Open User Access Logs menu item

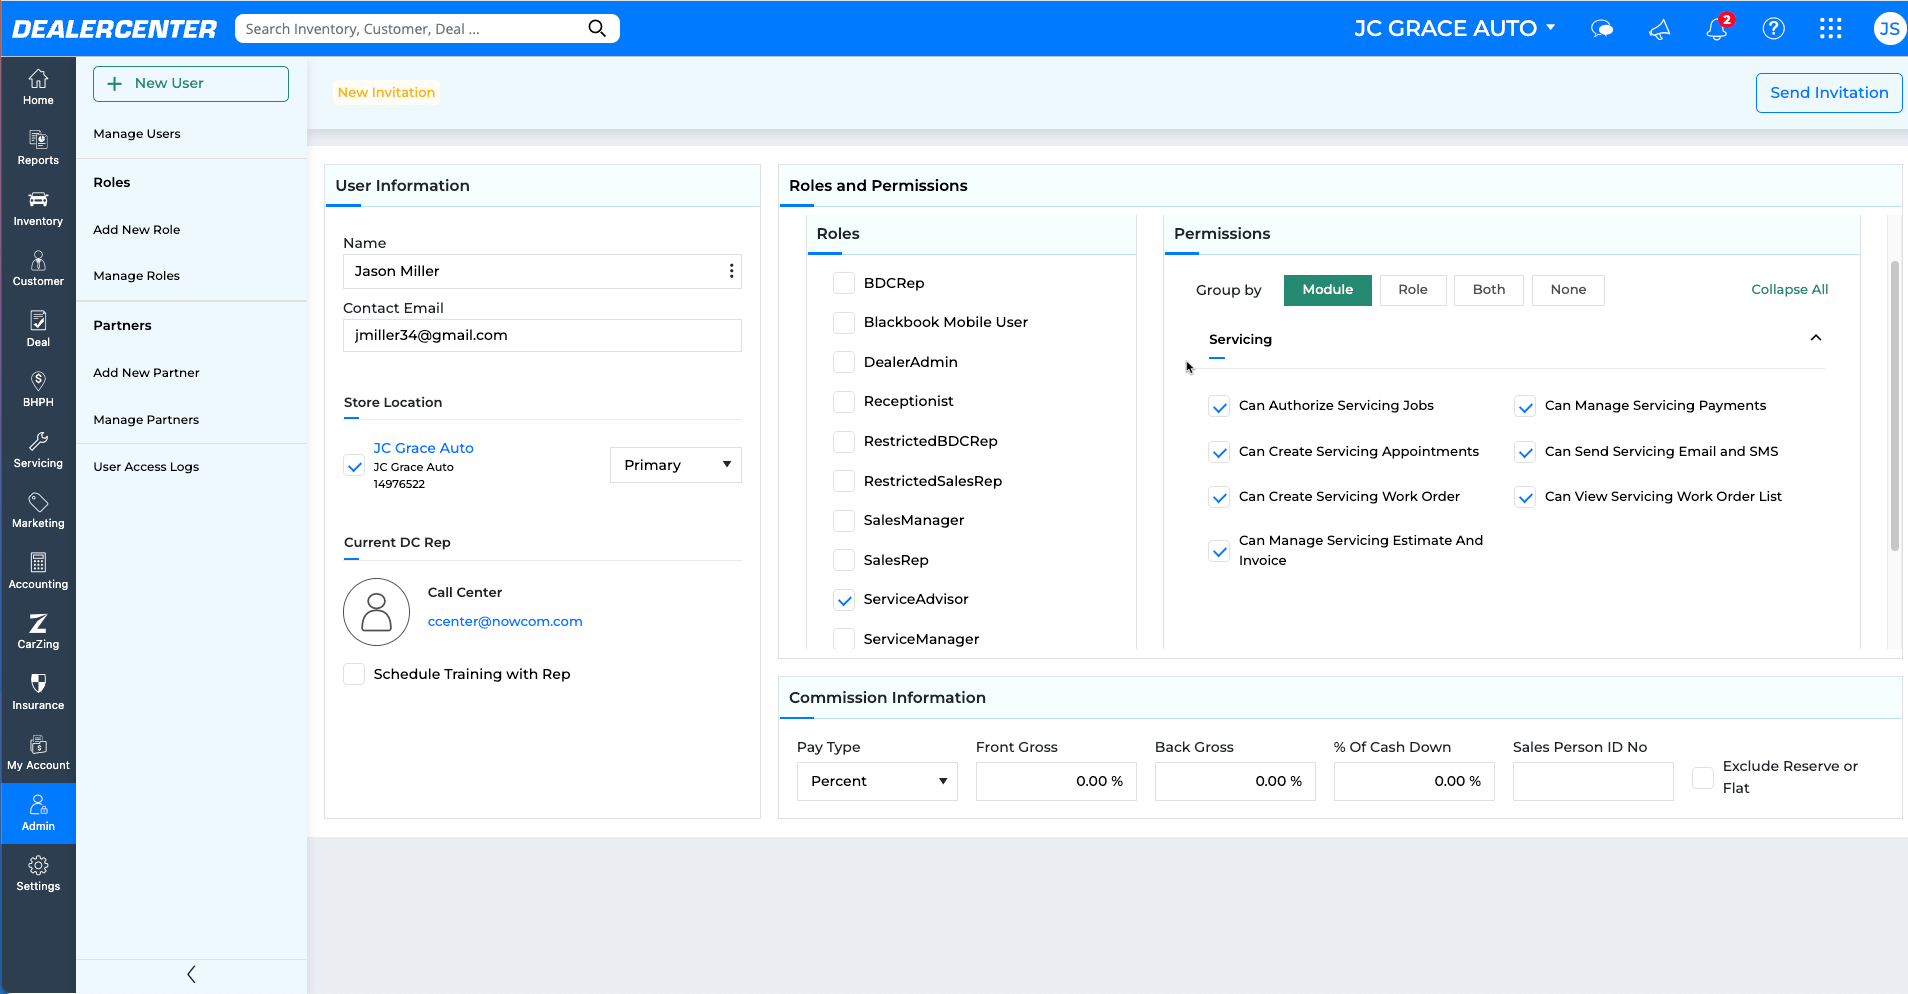pyautogui.click(x=146, y=467)
